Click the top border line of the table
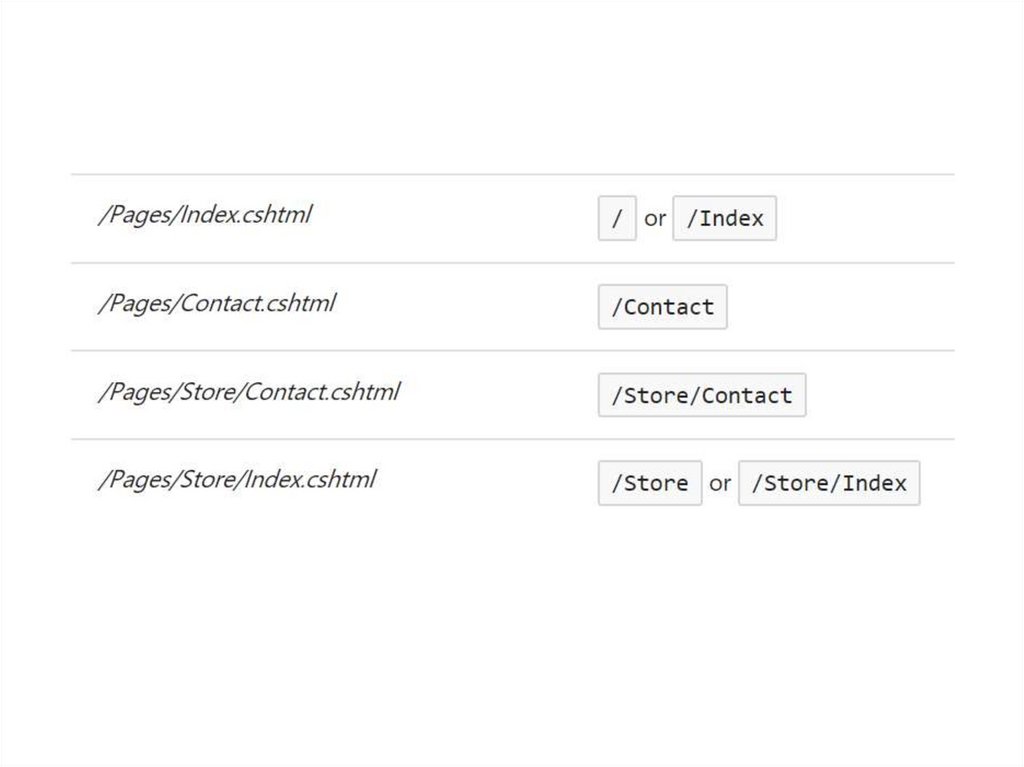Image resolution: width=1024 pixels, height=767 pixels. (512, 175)
